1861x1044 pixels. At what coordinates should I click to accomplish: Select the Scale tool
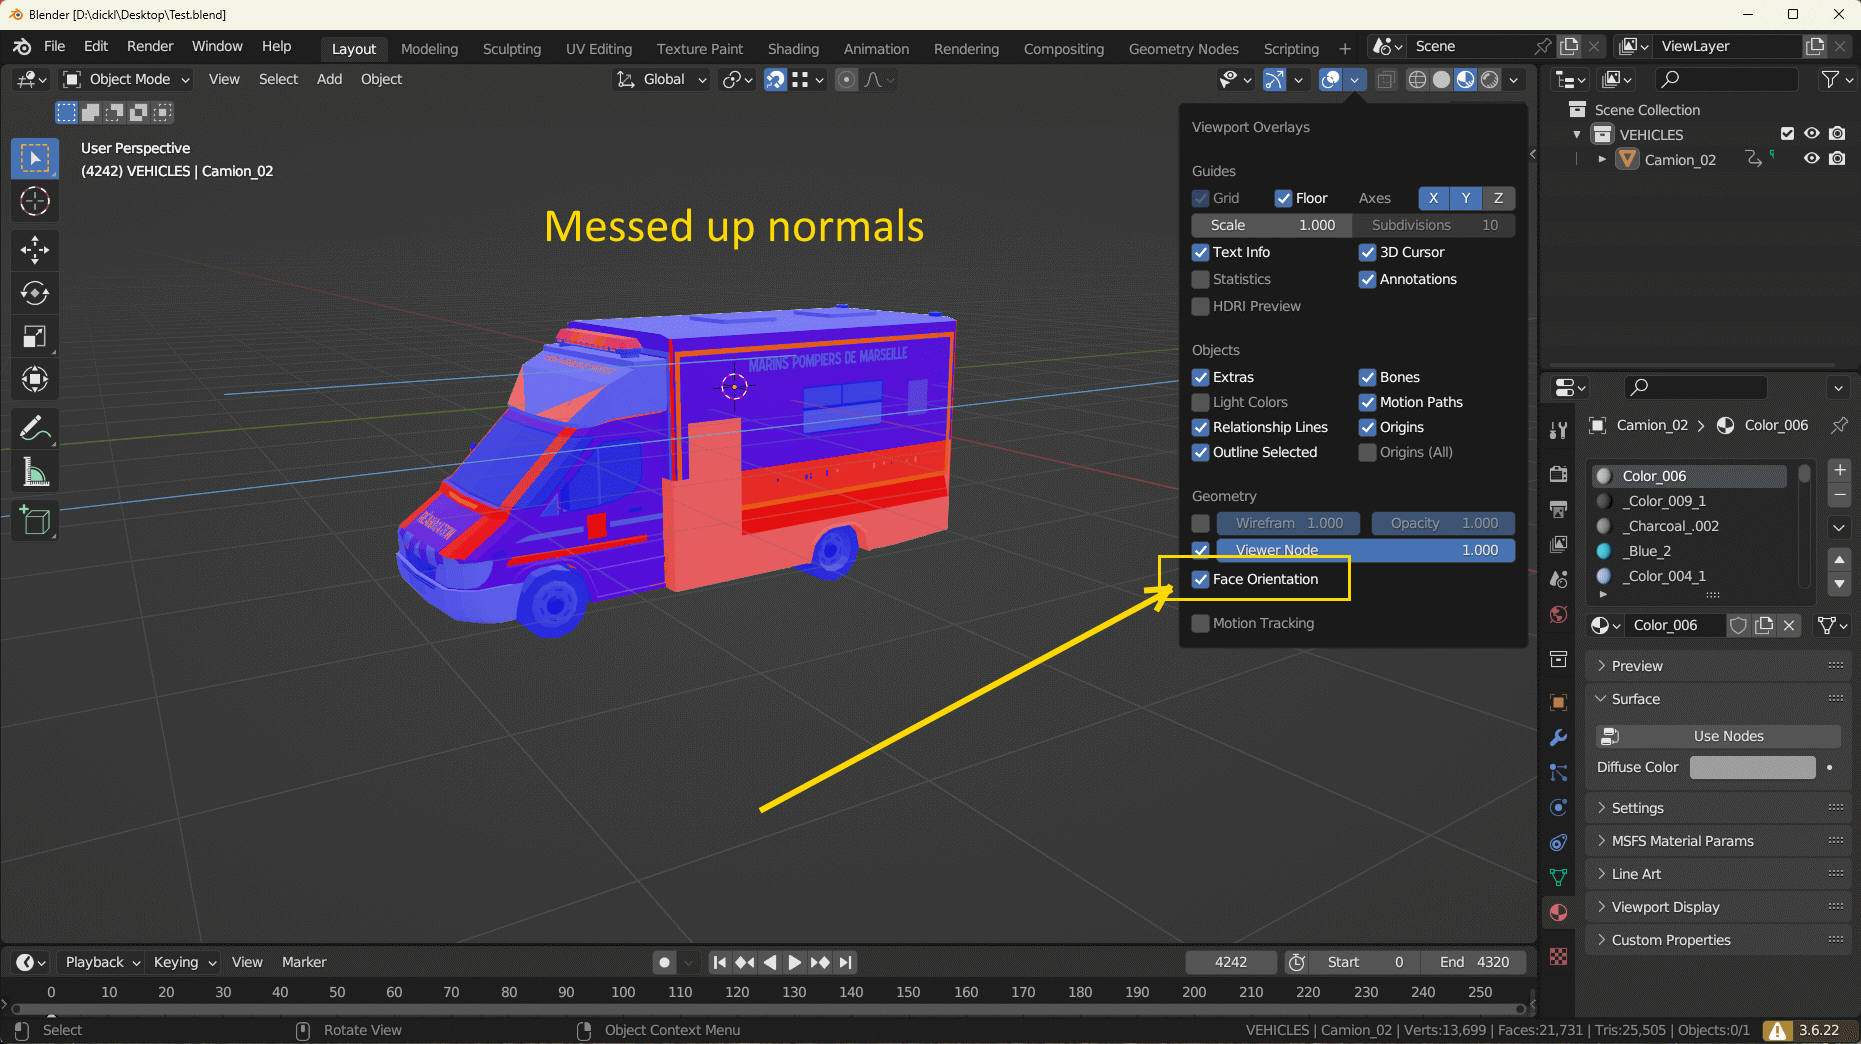pos(35,336)
